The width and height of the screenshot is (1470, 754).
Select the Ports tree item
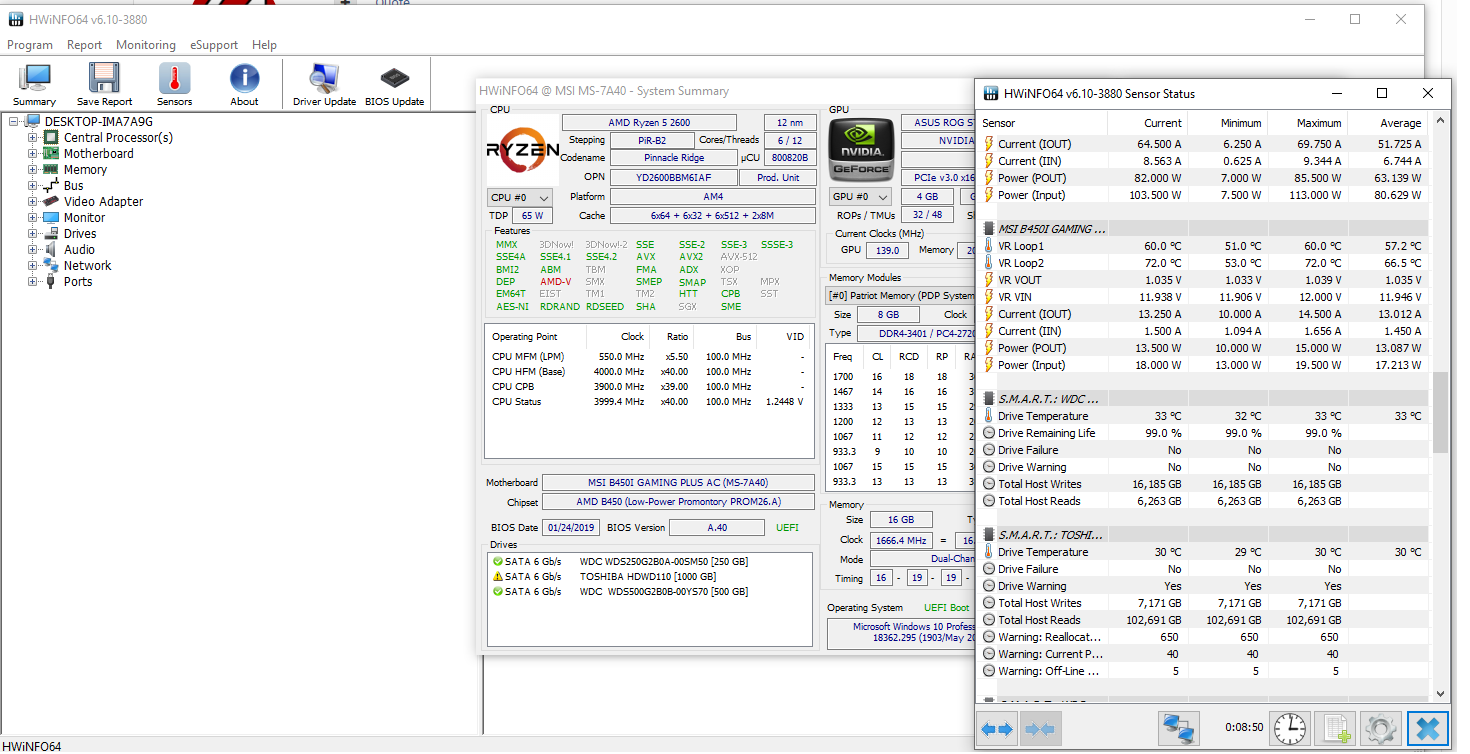click(78, 282)
